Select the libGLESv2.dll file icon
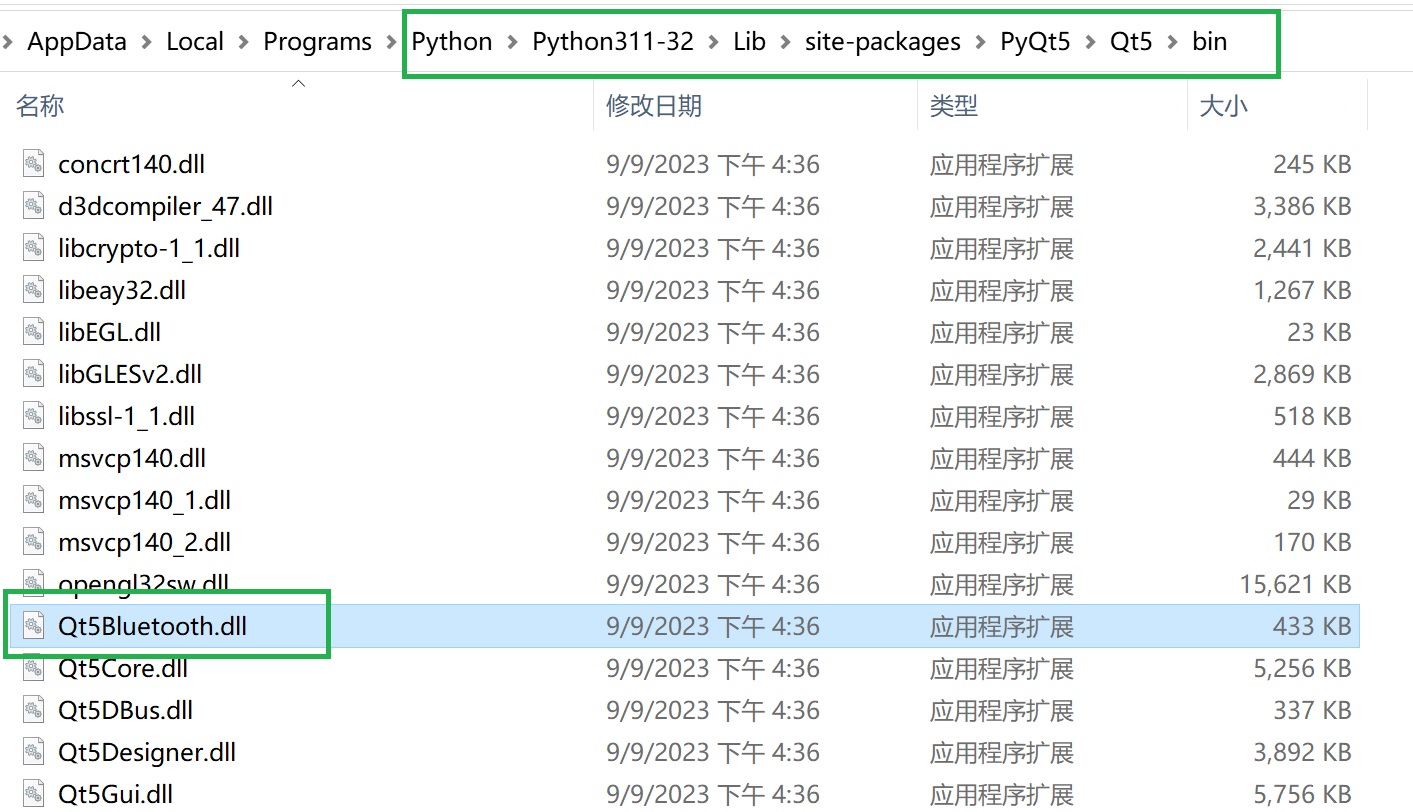This screenshot has width=1413, height=812. pos(34,374)
